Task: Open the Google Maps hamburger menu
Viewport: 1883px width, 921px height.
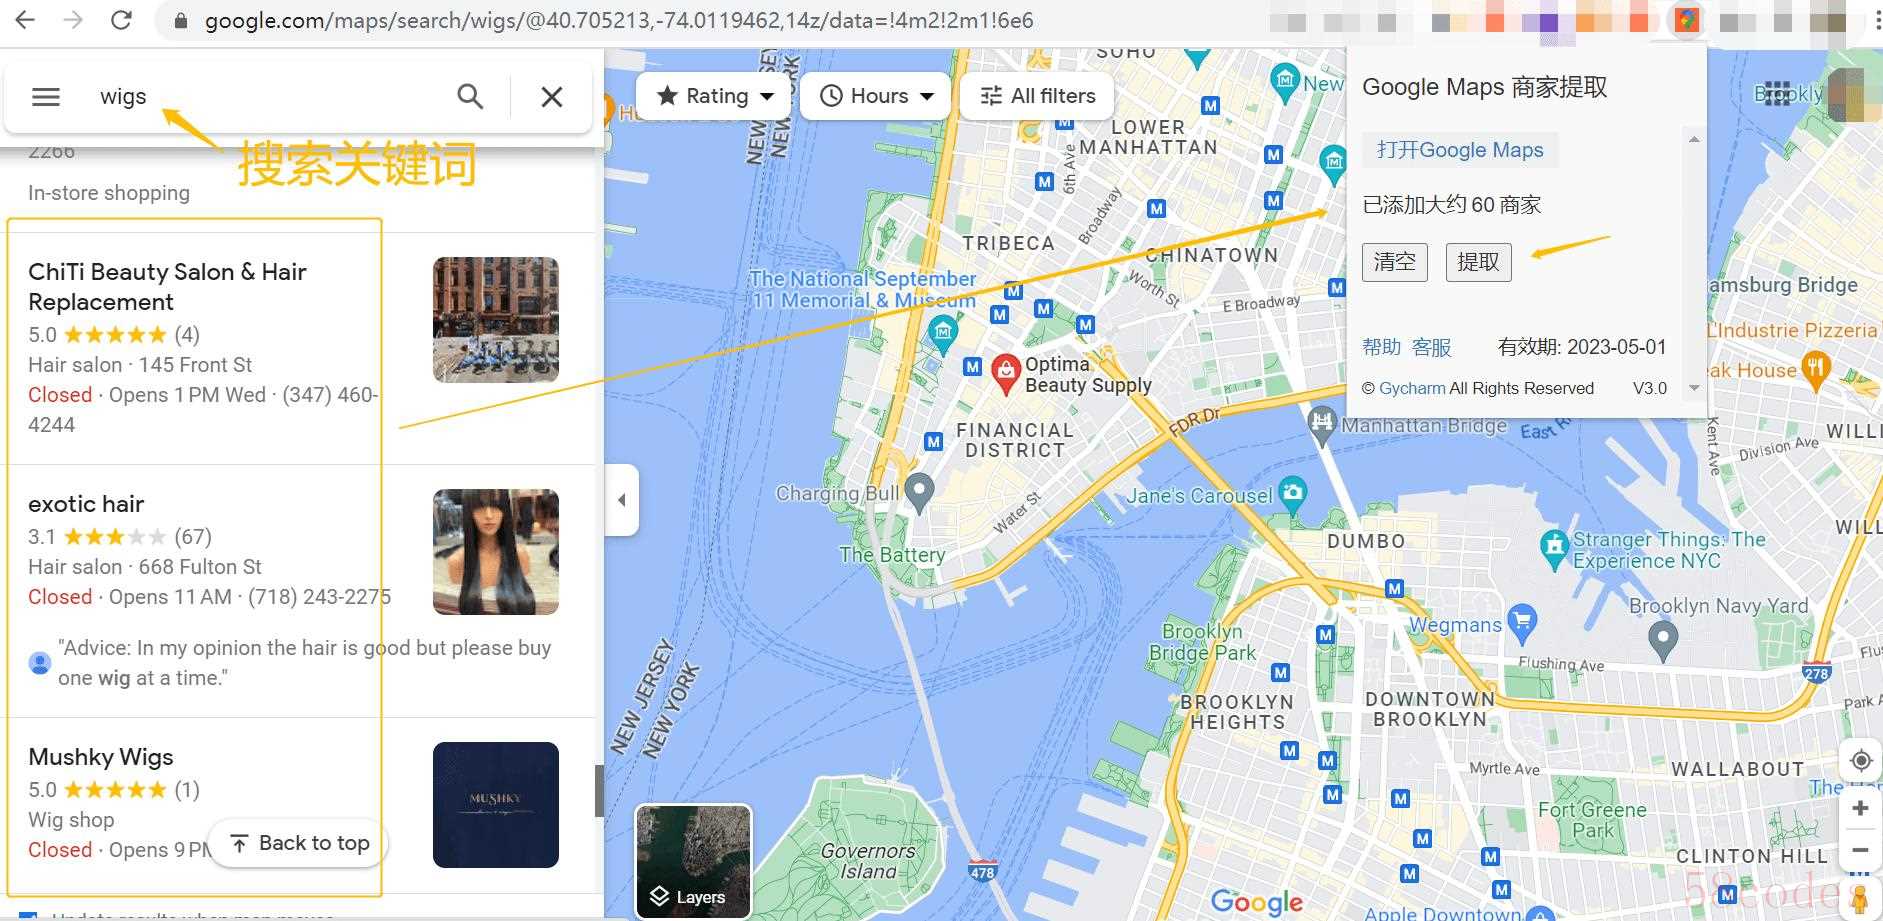Action: (x=46, y=97)
